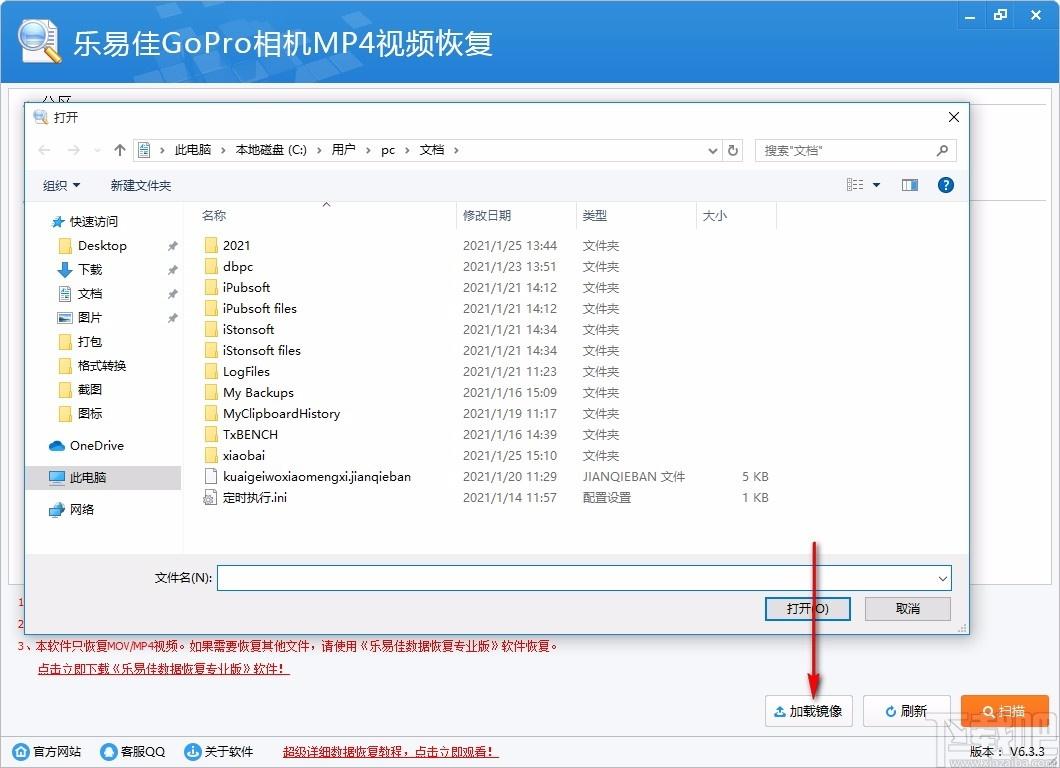Select the iStonsoft folder

pos(239,329)
